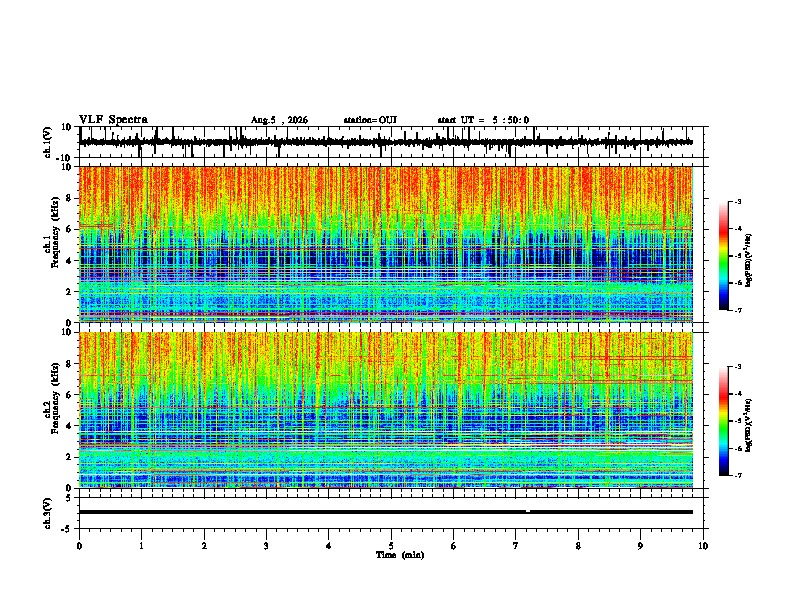This screenshot has height=612, width=792.
Task: Click the start UT = 5:50:0 label
Action: pyautogui.click(x=483, y=120)
